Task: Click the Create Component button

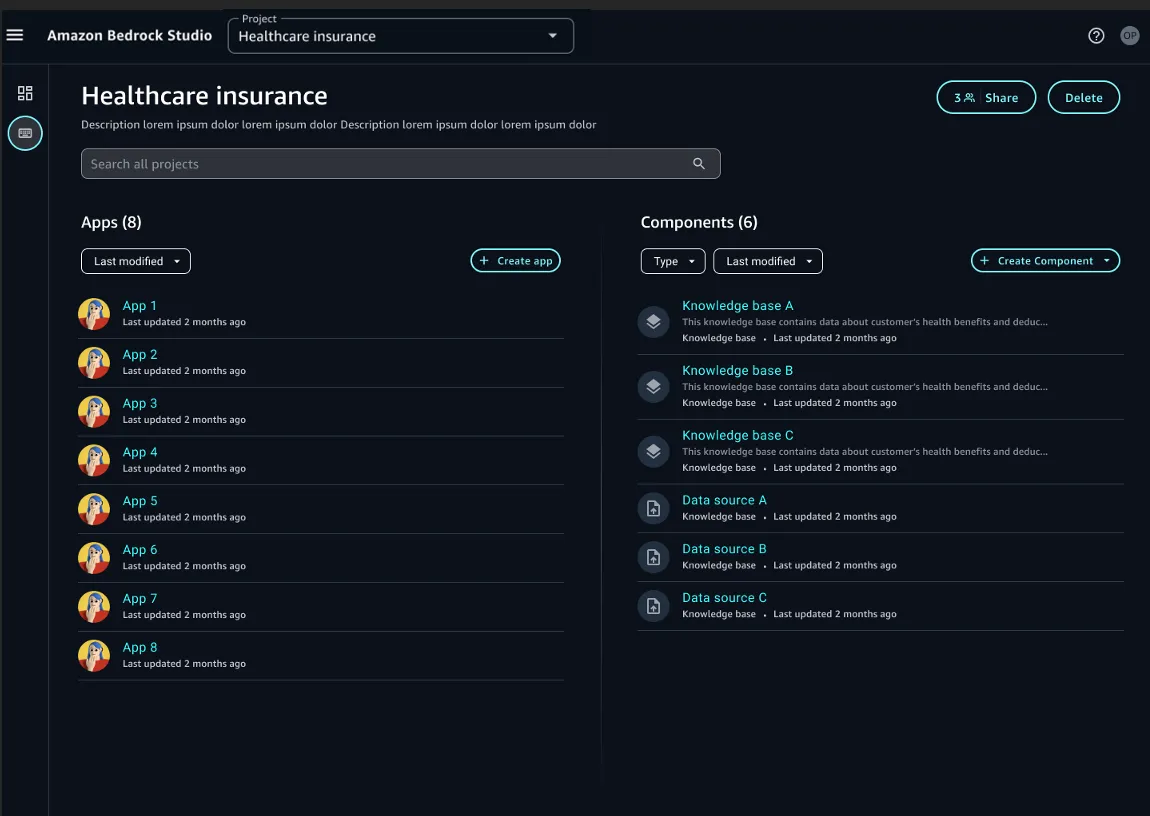Action: coord(1044,261)
